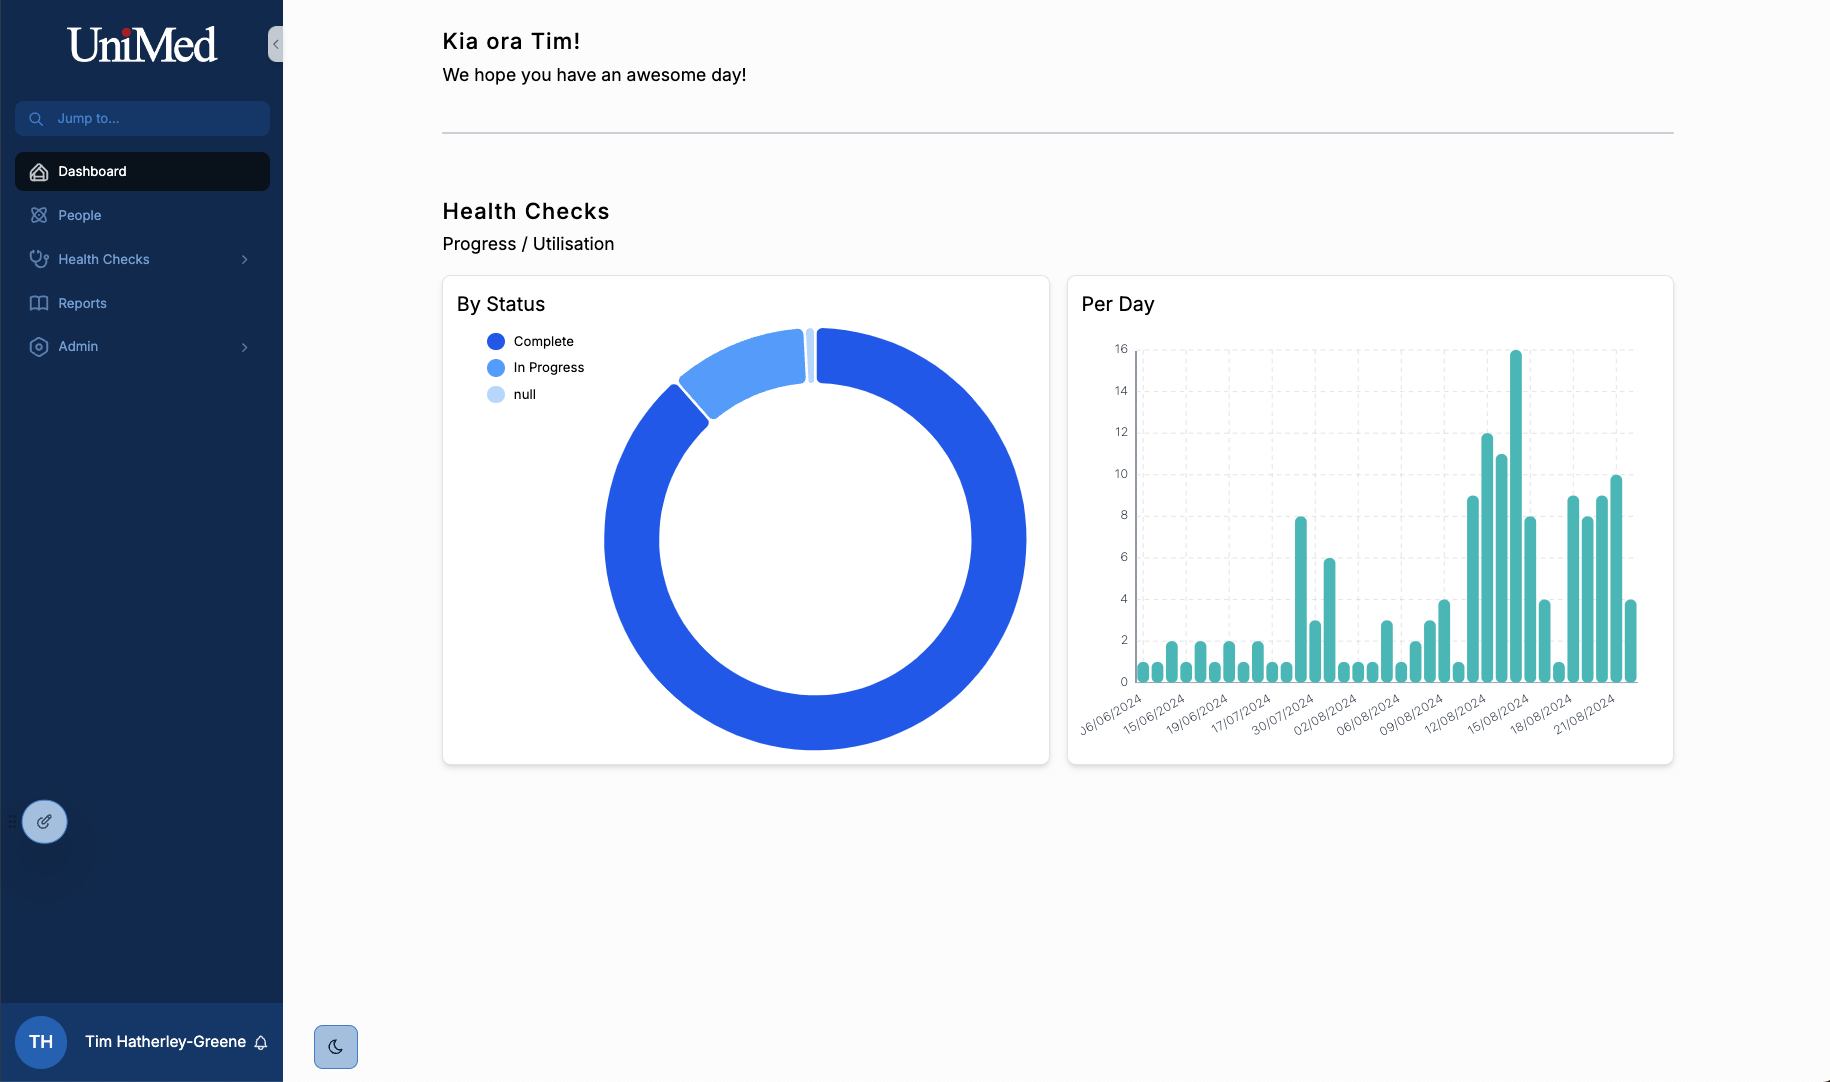Viewport: 1830px width, 1082px height.
Task: Click the floating round edit button
Action: coord(45,822)
